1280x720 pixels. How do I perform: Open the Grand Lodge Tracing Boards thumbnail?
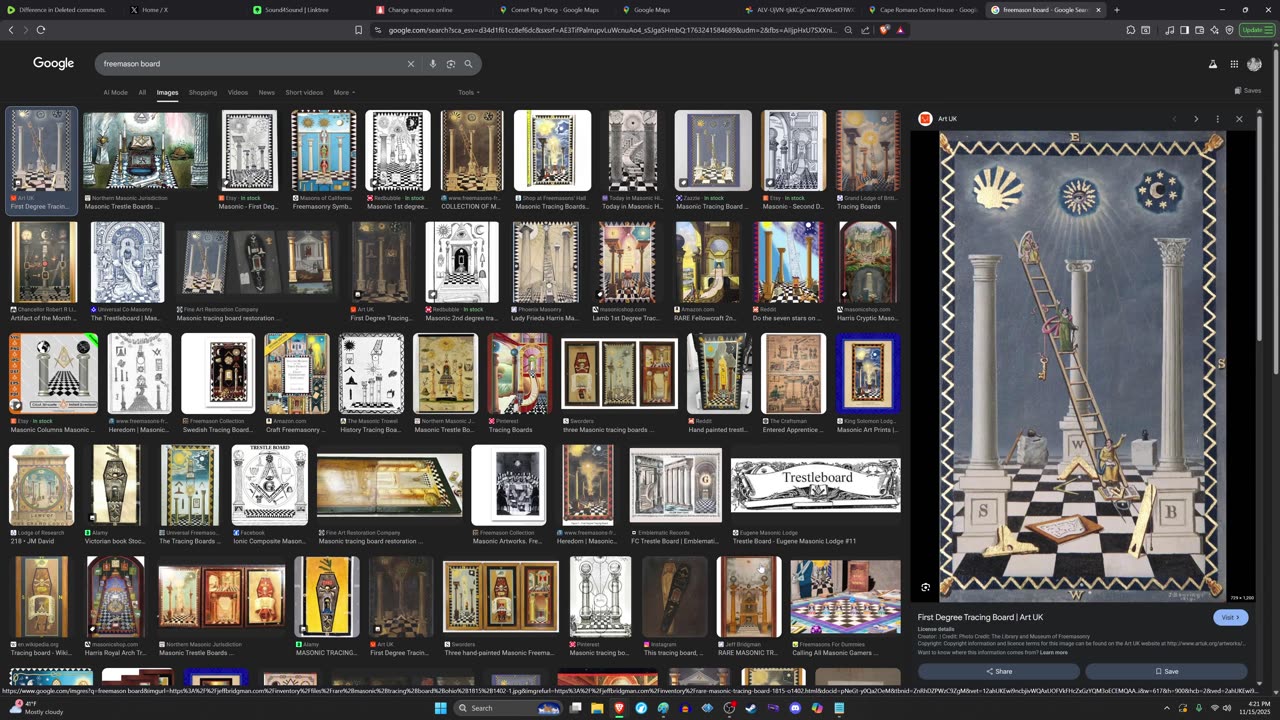click(868, 151)
